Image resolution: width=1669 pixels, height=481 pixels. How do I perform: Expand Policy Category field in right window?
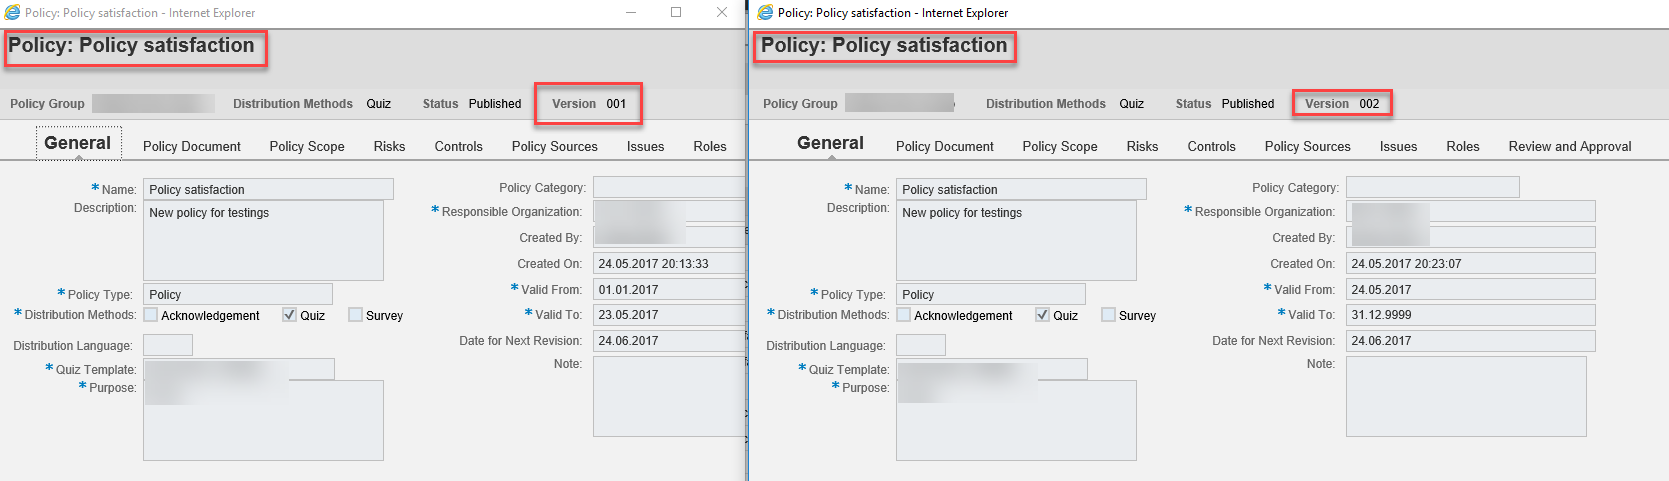(x=1433, y=187)
